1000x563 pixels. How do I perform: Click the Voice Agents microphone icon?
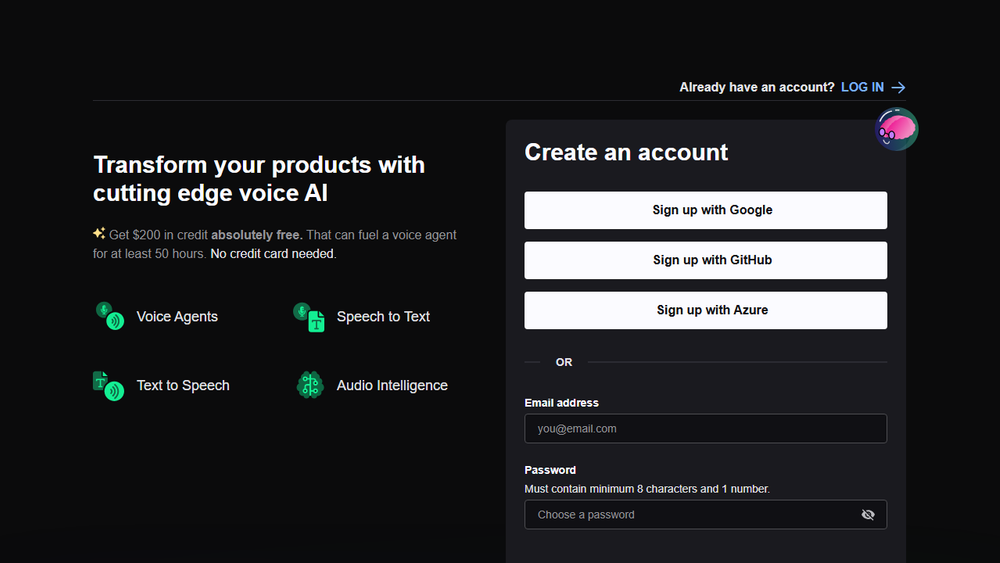(x=109, y=316)
